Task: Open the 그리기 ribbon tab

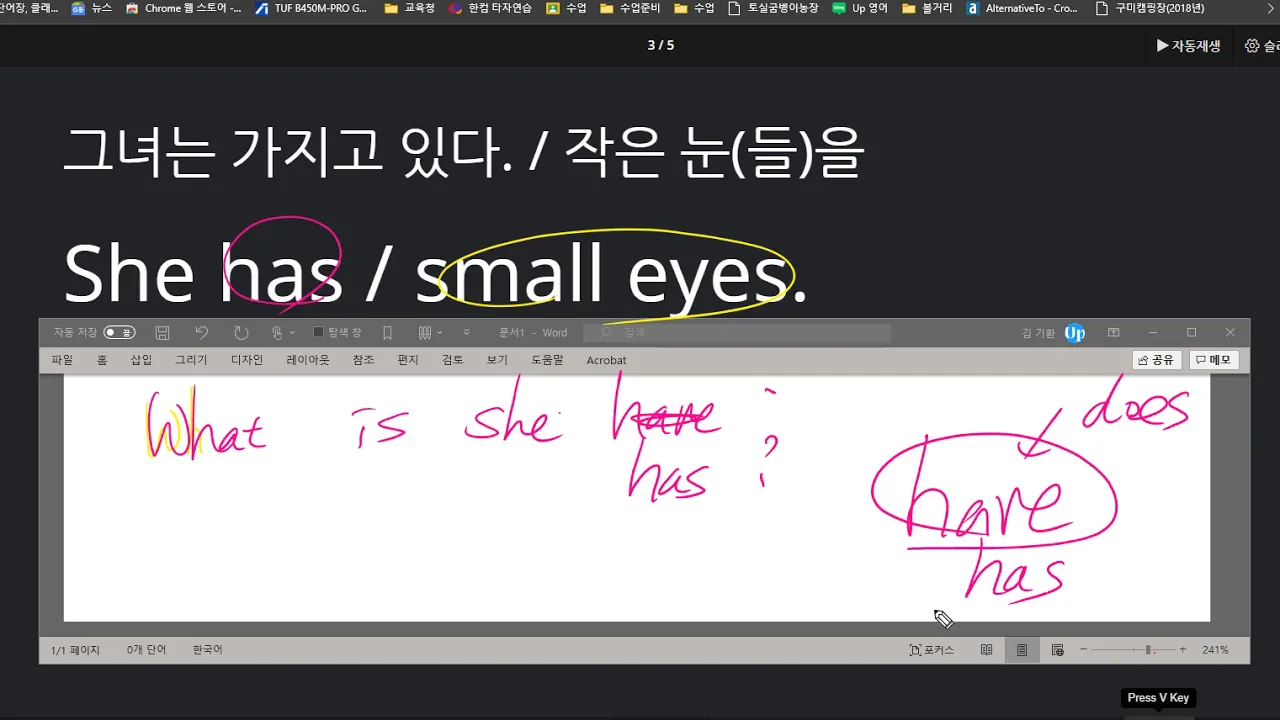Action: (191, 360)
